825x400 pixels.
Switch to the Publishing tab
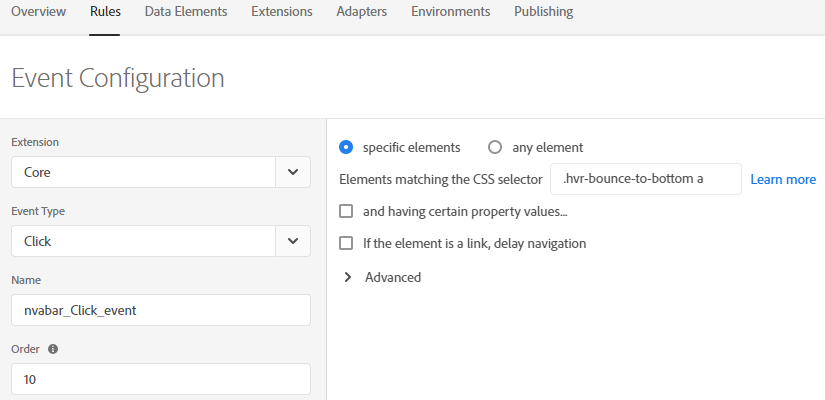click(x=543, y=12)
